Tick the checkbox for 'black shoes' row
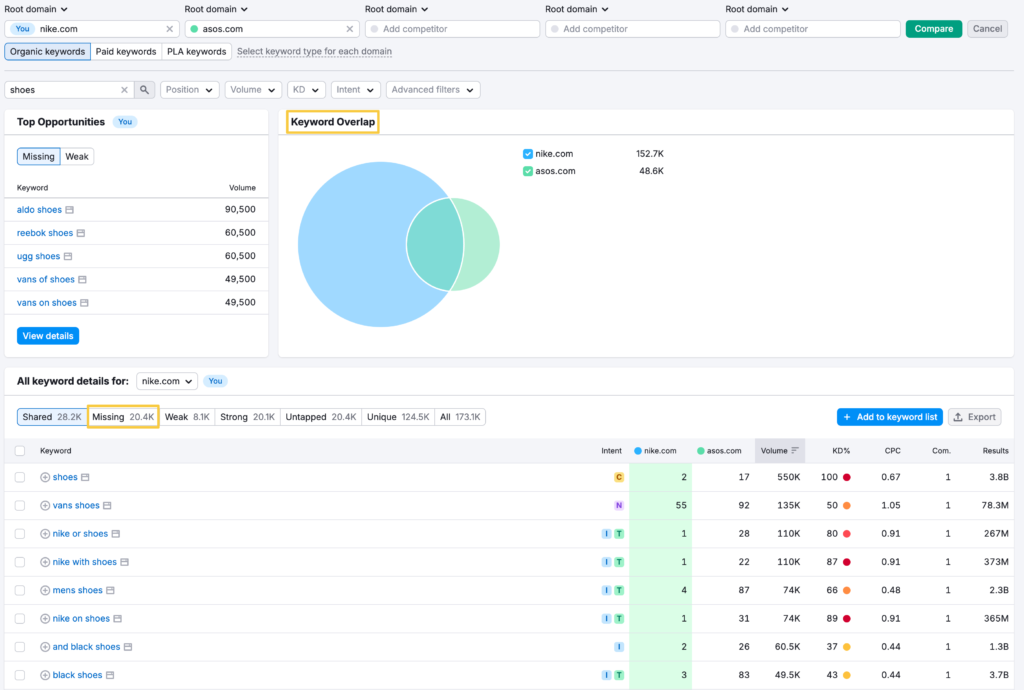1024x690 pixels. pyautogui.click(x=20, y=675)
